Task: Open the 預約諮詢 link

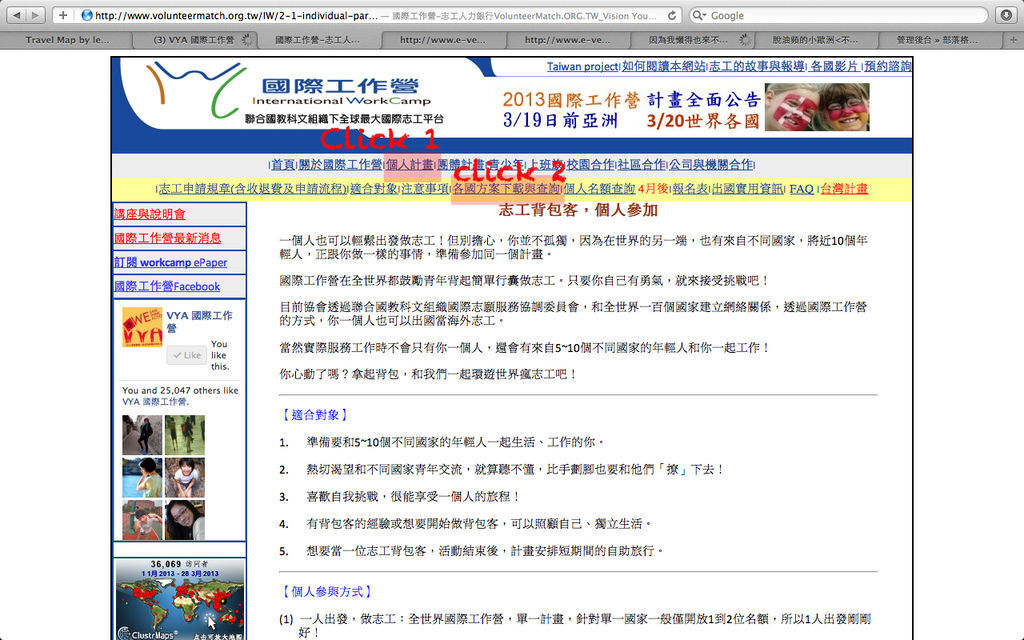Action: point(888,67)
